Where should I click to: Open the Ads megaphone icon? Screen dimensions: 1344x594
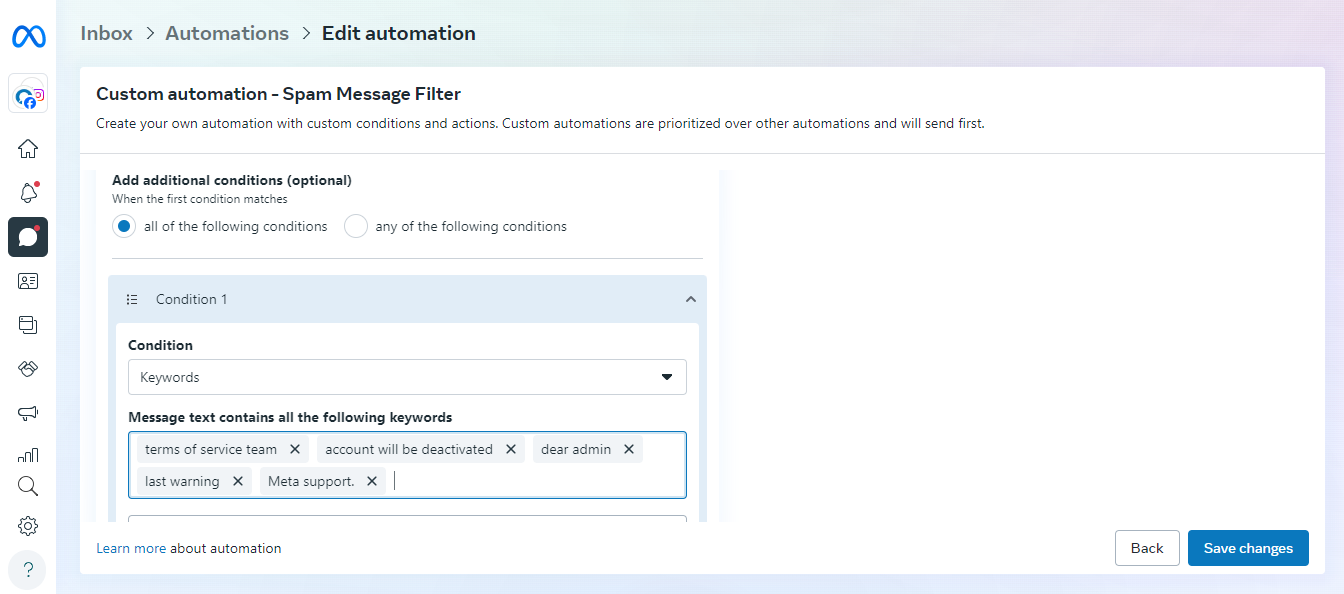coord(28,413)
